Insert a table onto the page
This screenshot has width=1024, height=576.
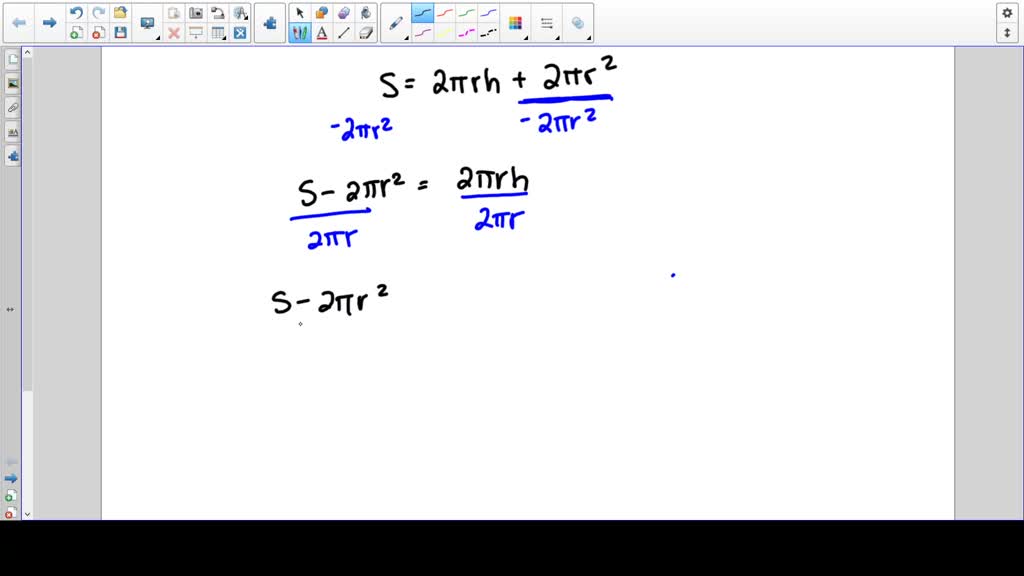(217, 32)
